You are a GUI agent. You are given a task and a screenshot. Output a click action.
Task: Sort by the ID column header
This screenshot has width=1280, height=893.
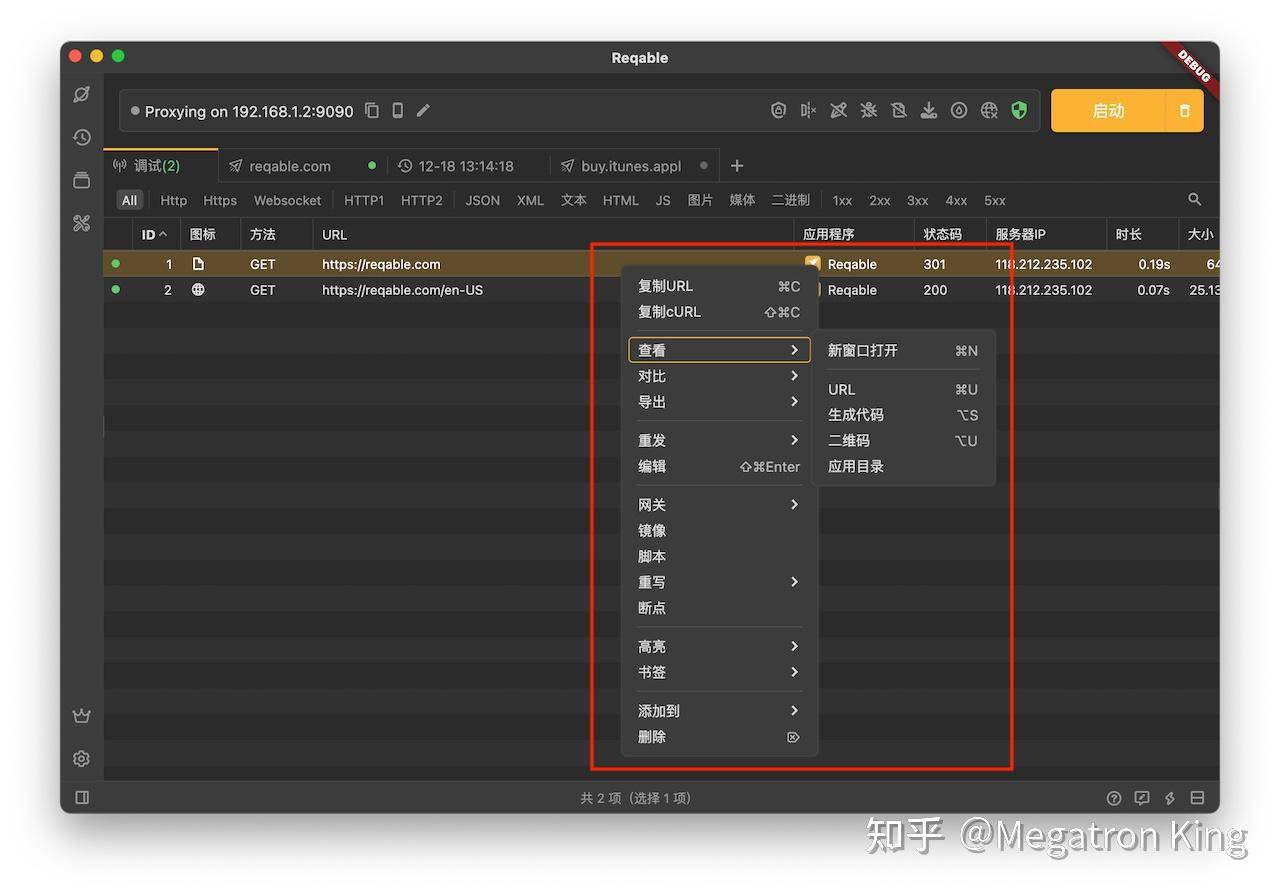pos(155,234)
